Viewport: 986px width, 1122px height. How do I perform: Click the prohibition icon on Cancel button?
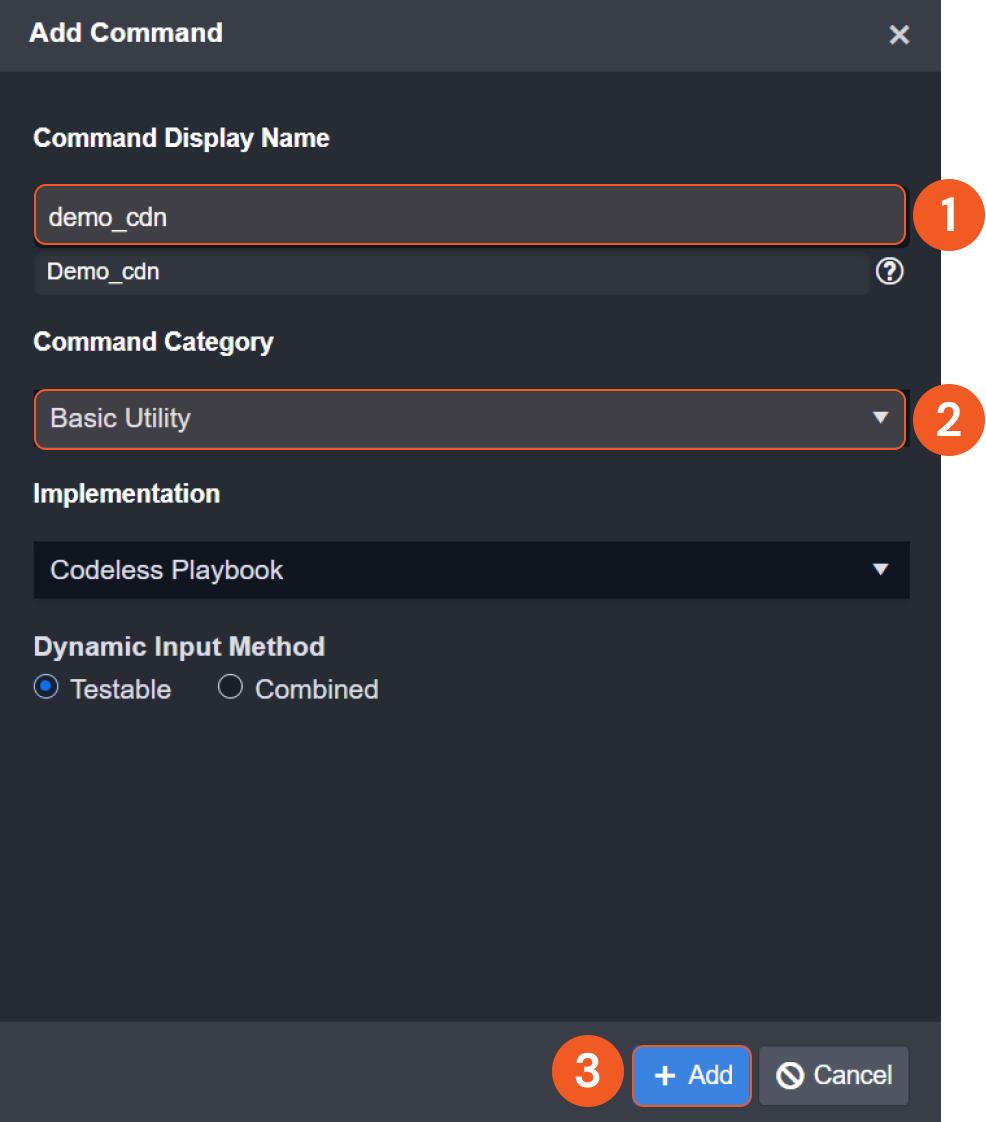[790, 1076]
